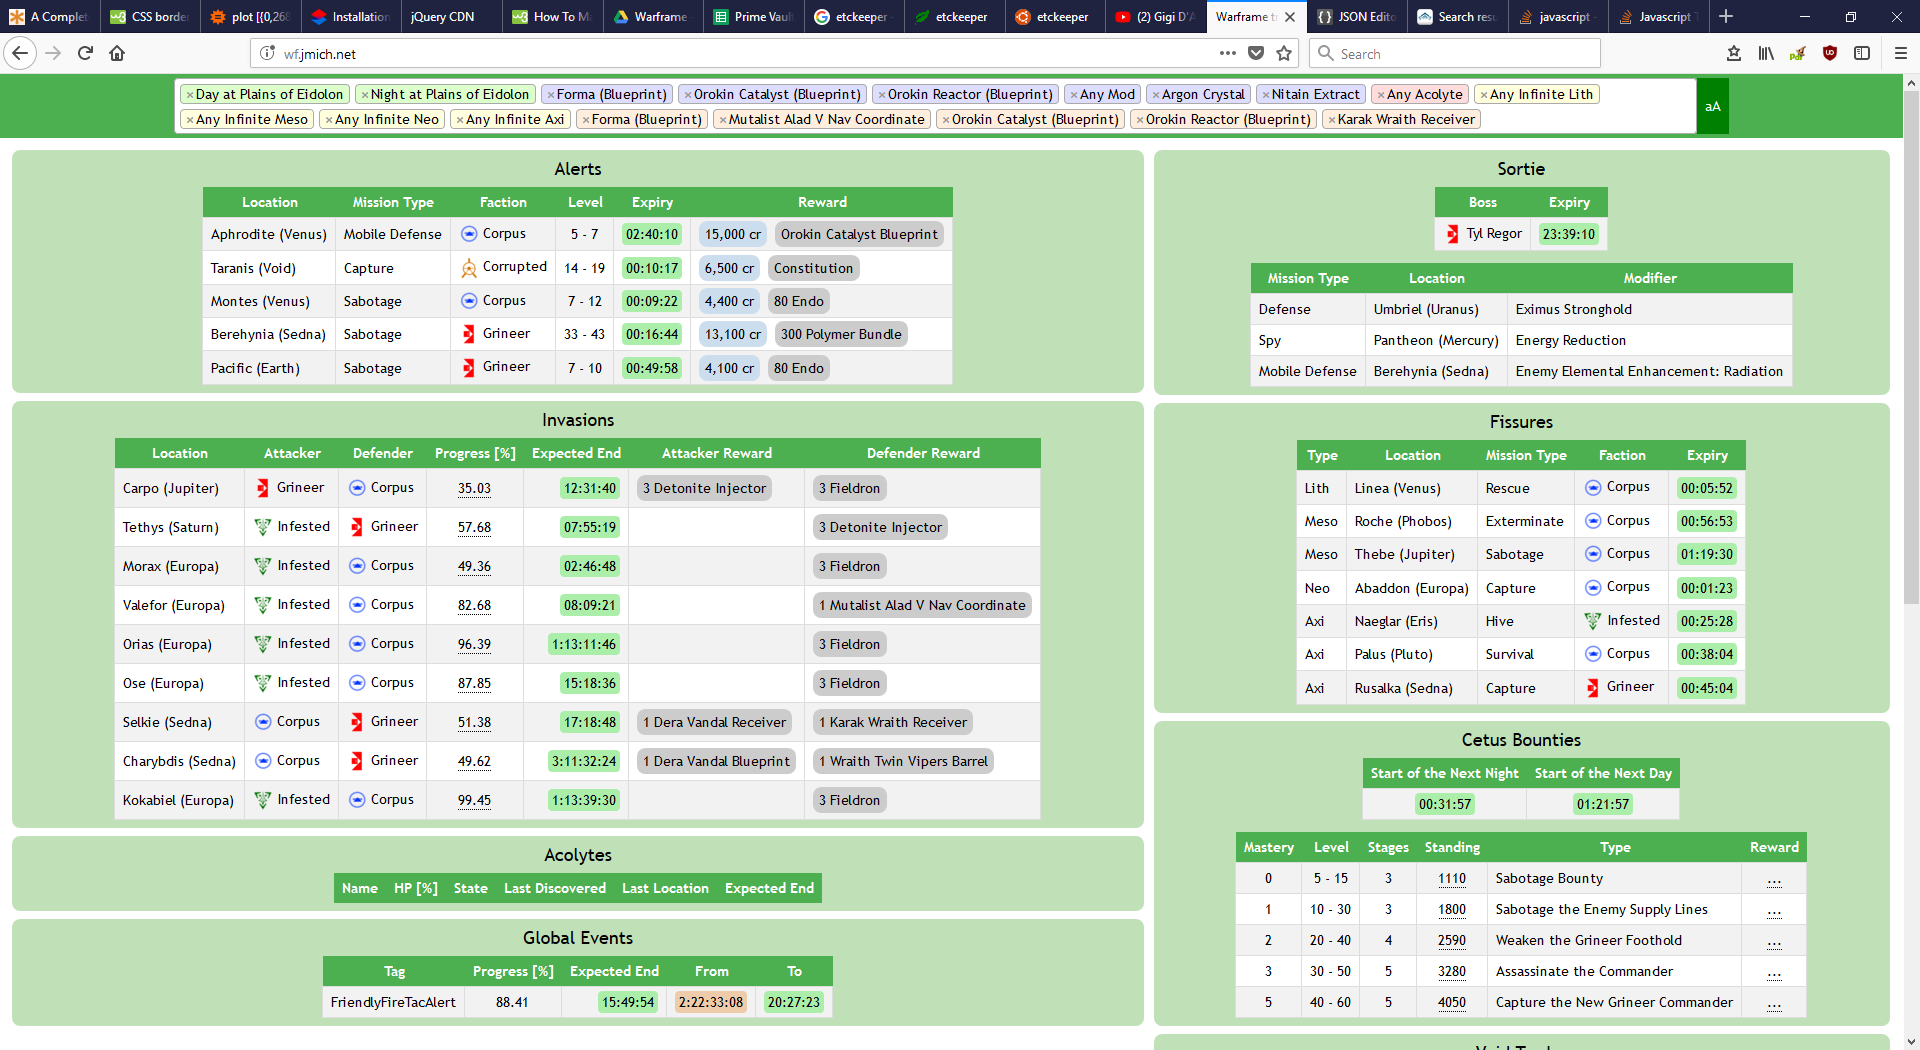The height and width of the screenshot is (1050, 1920).
Task: Click Corrupted faction icon in Taranis alert
Action: (x=469, y=268)
